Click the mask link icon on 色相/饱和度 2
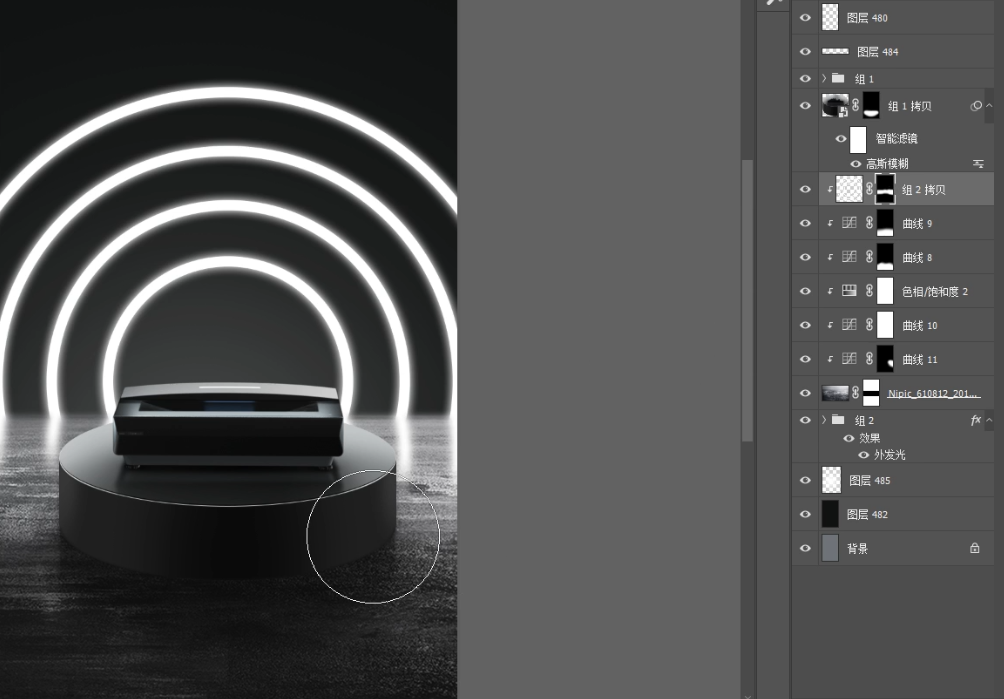The image size is (1004, 699). pos(870,291)
